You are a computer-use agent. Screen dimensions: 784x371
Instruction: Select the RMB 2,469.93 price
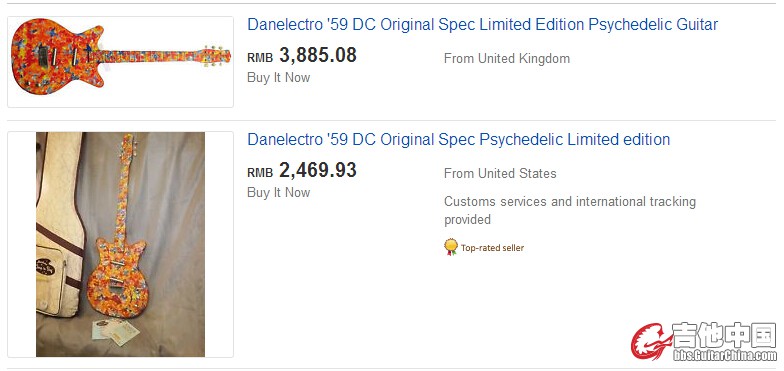[x=302, y=170]
